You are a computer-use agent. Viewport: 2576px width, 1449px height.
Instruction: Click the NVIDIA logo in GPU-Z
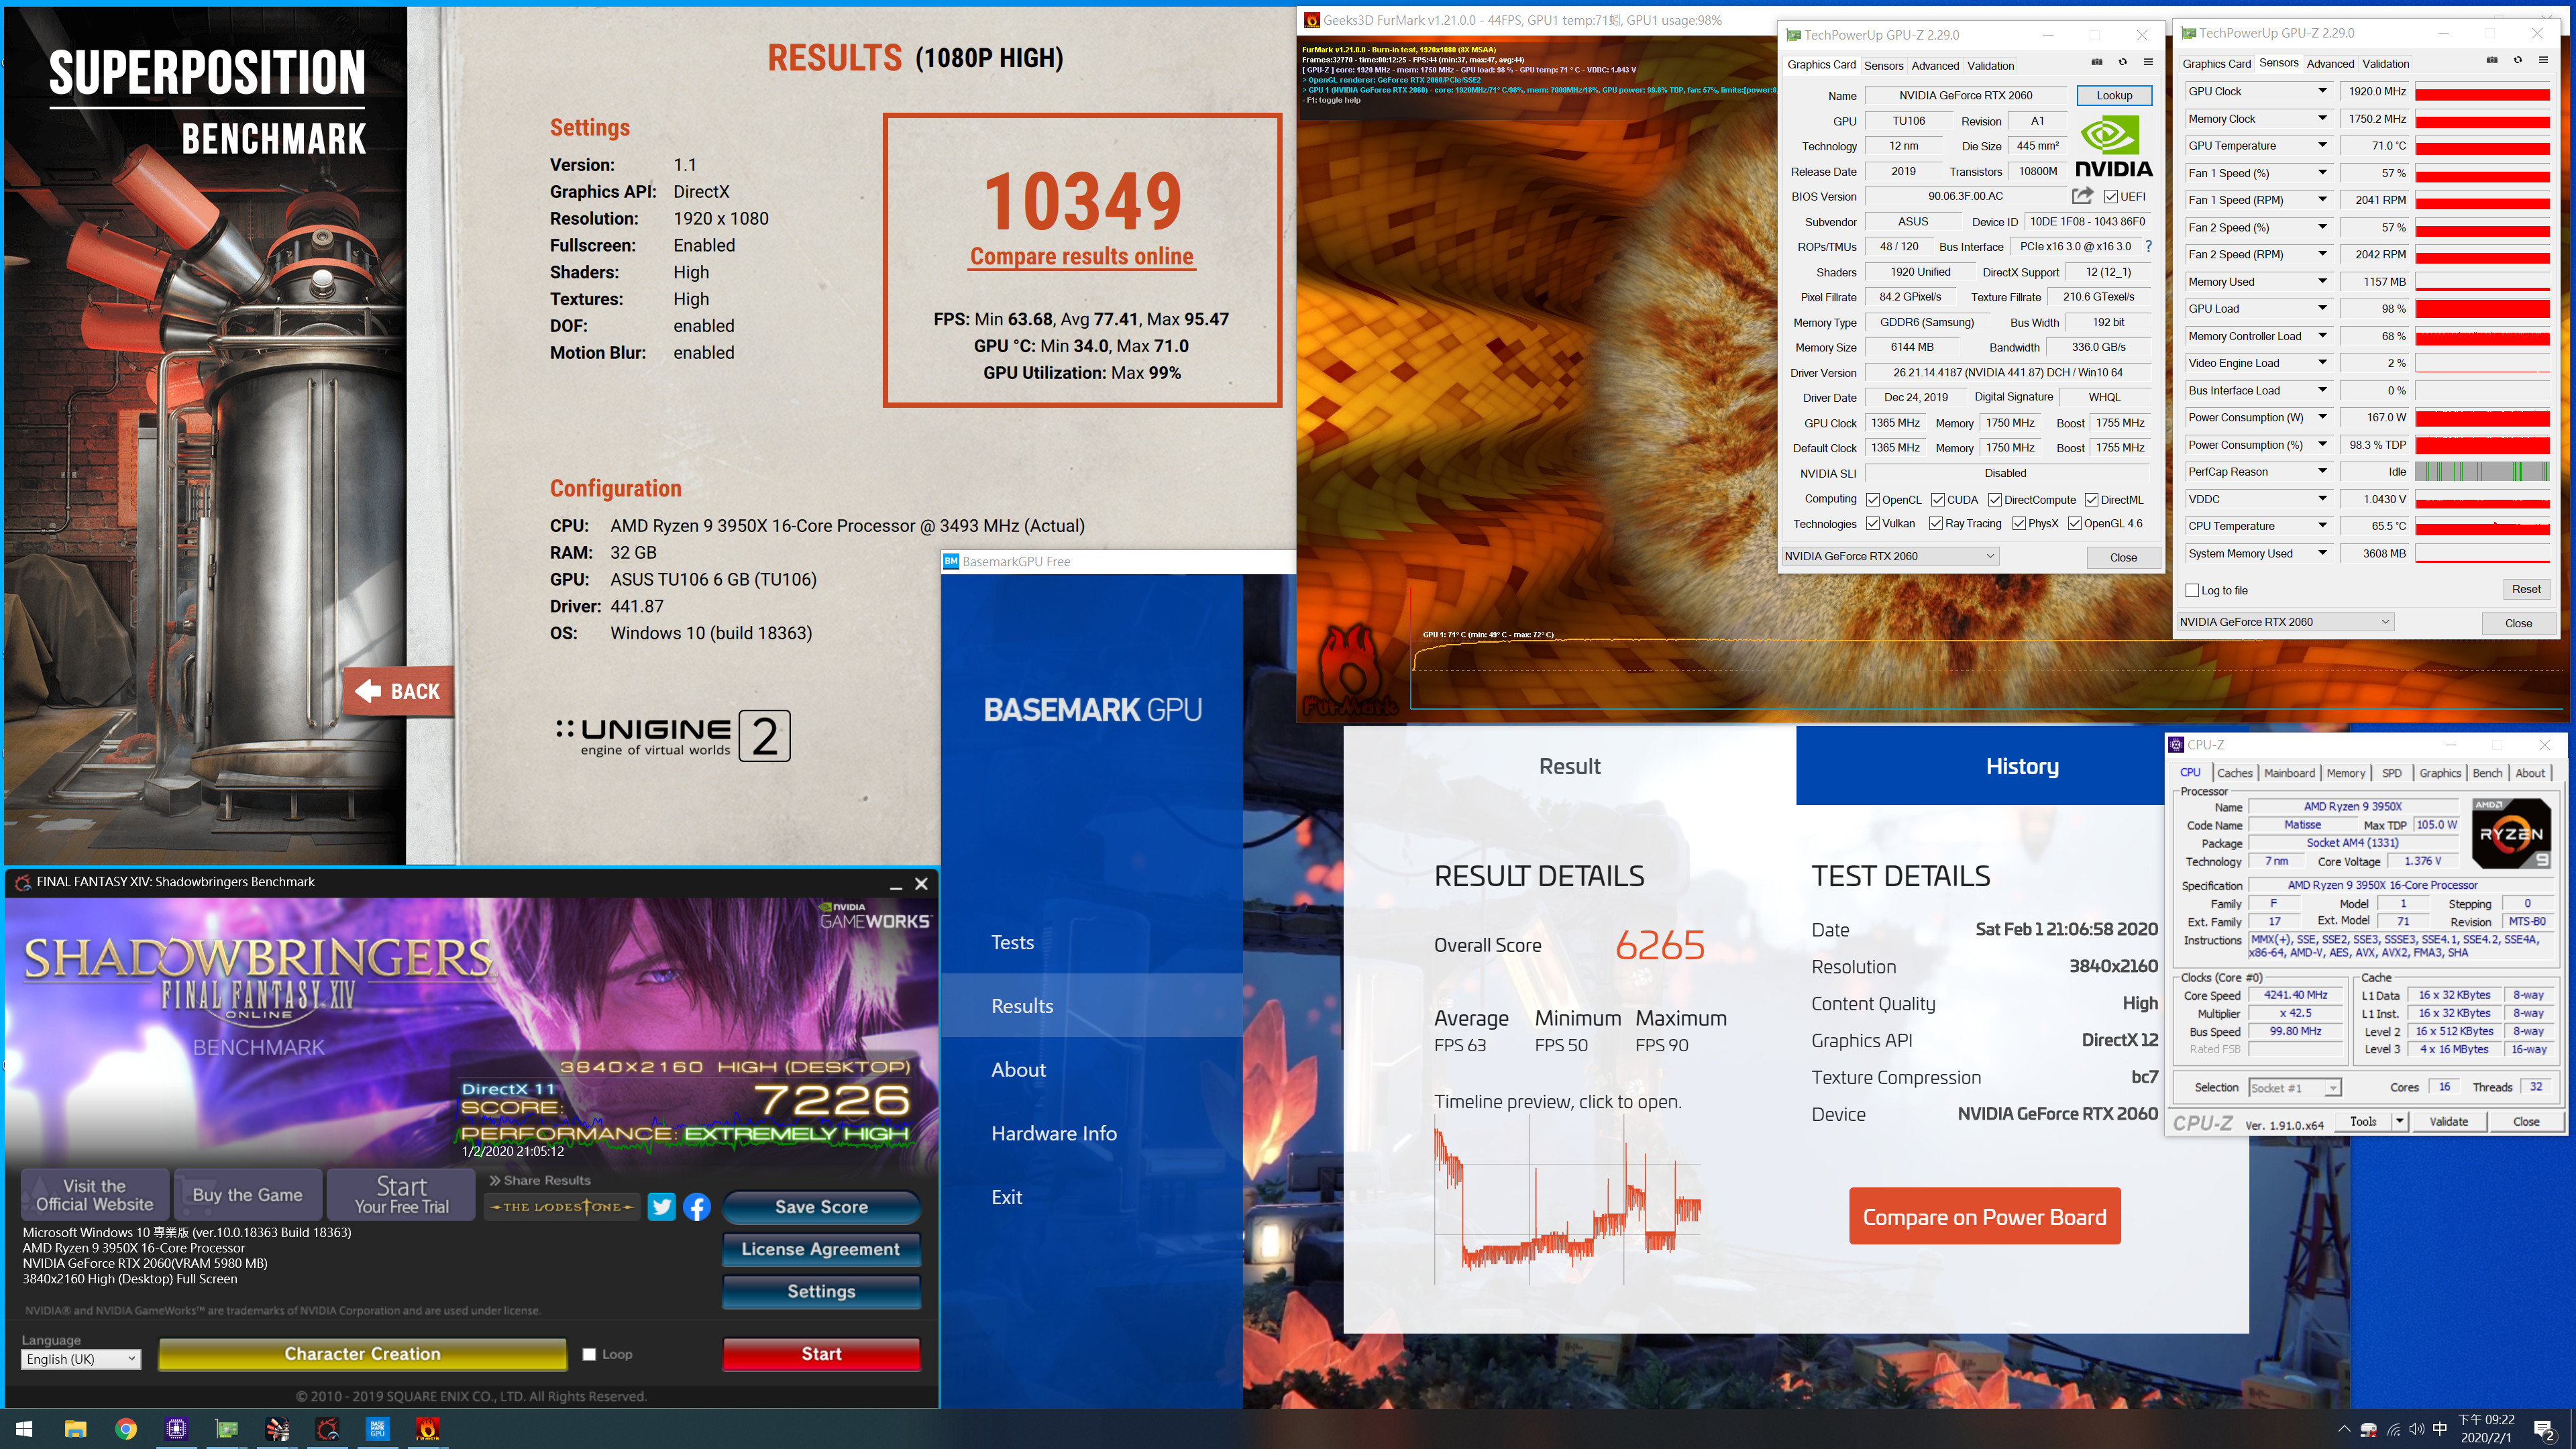[x=2113, y=147]
